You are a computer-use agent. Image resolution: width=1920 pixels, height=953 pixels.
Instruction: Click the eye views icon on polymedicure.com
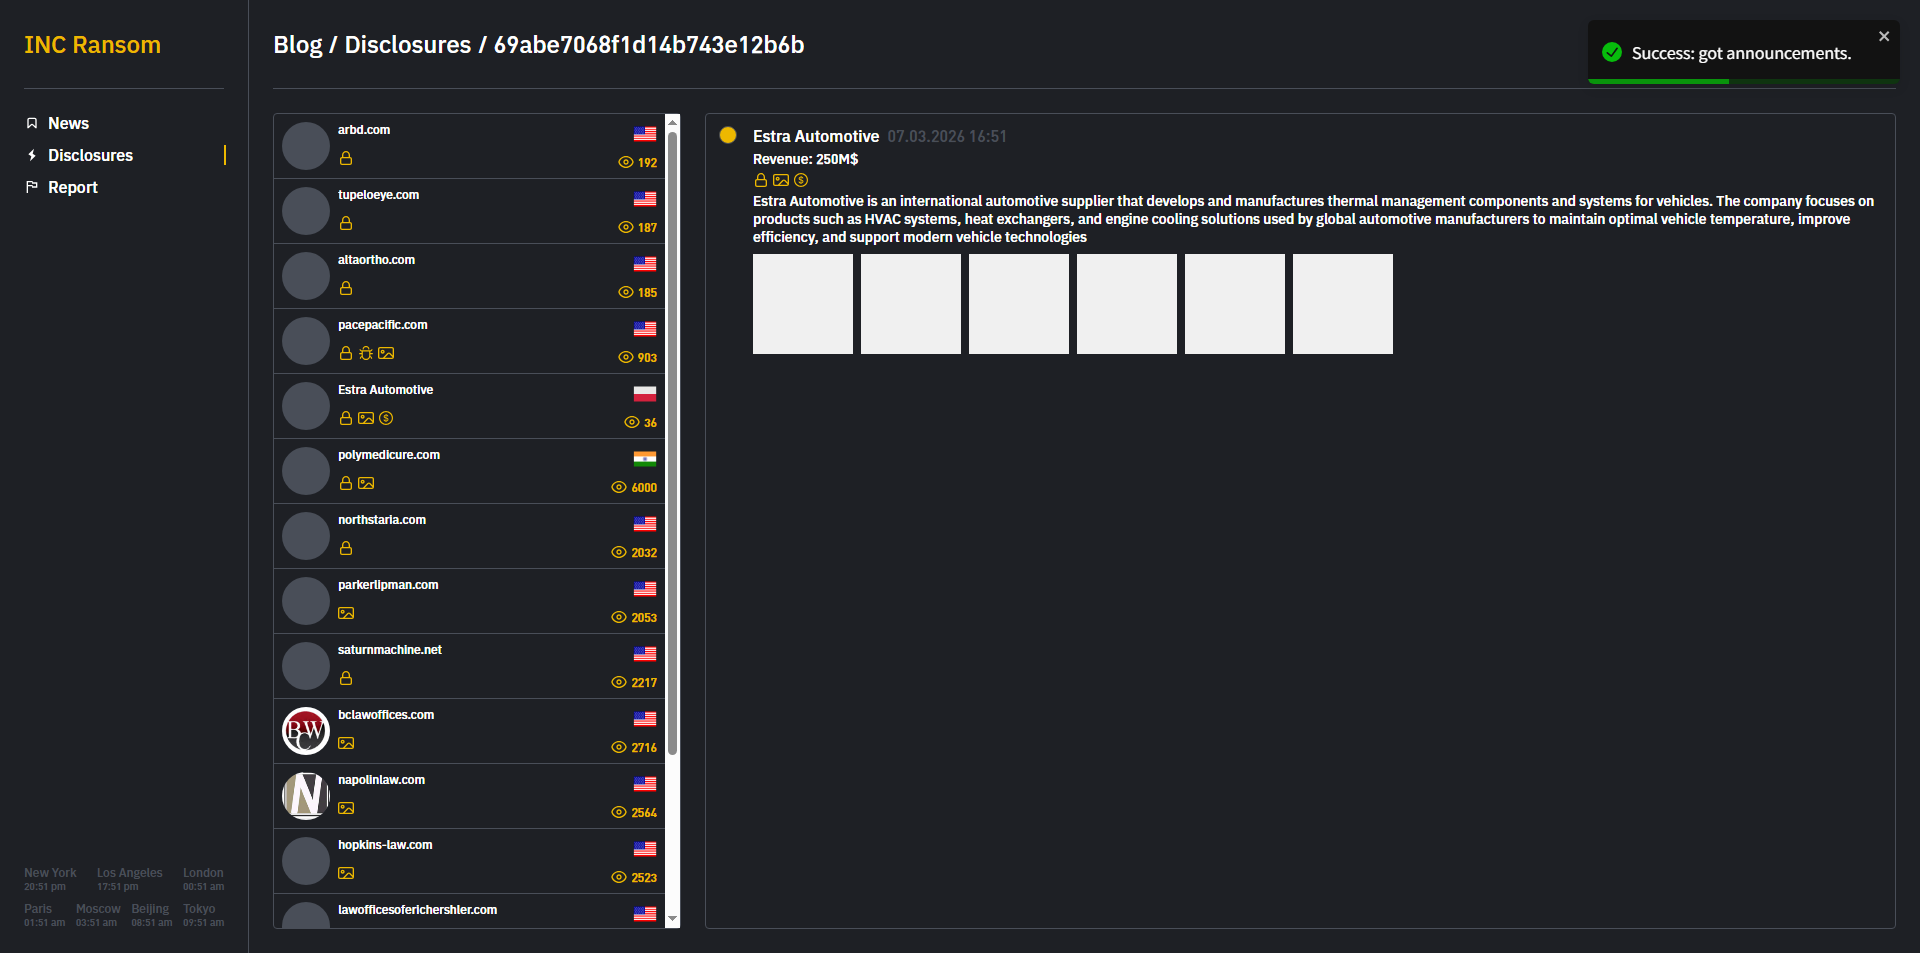tap(618, 488)
